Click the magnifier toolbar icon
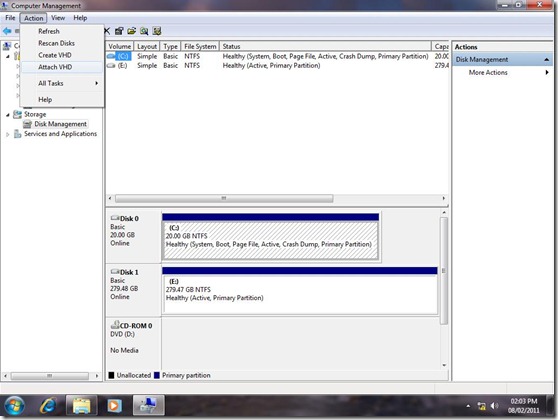The height and width of the screenshot is (420, 558). pos(144,31)
